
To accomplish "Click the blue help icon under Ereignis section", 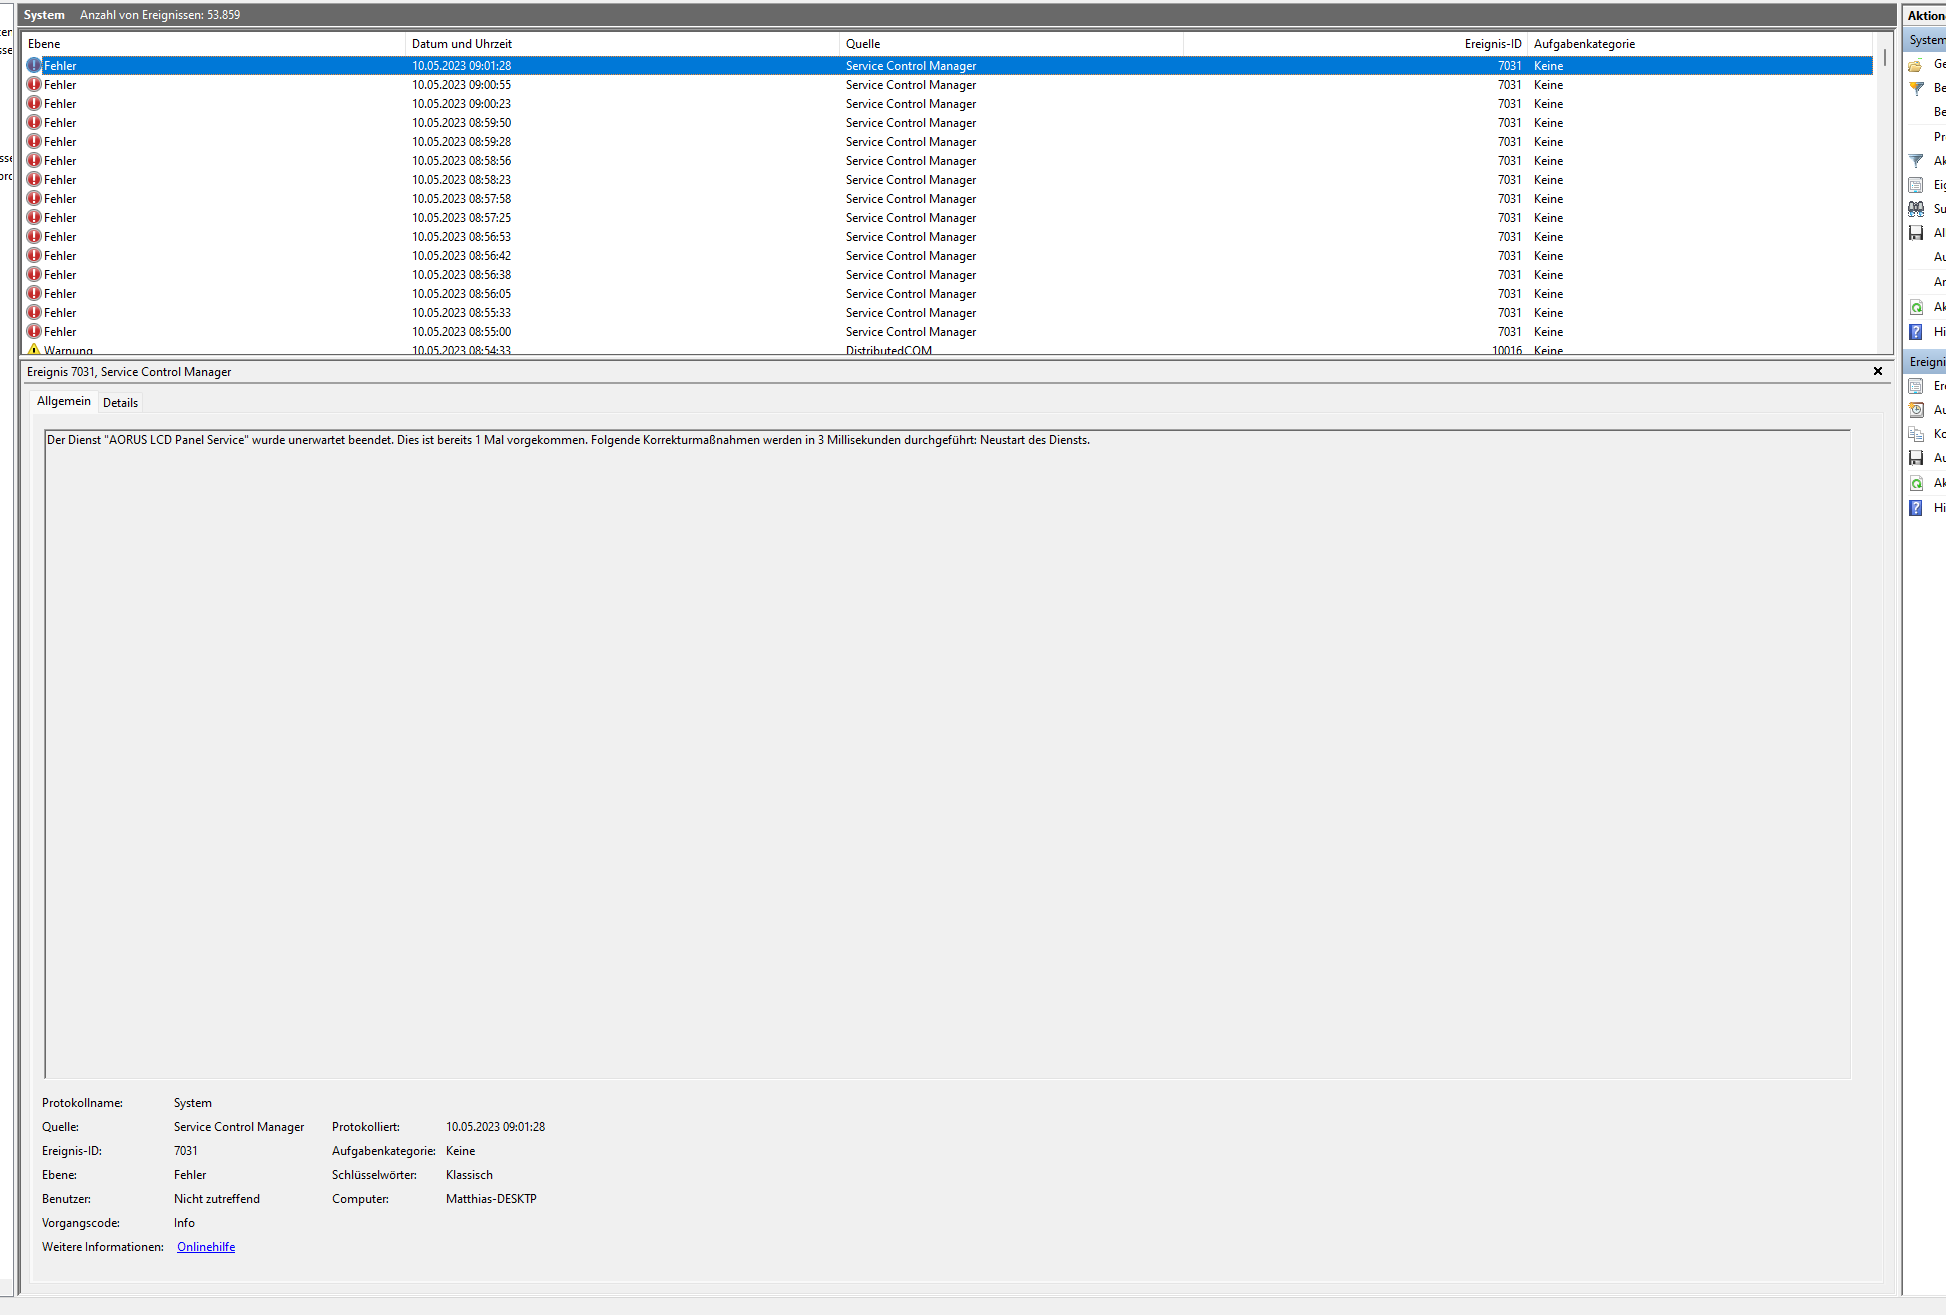I will pos(1916,508).
